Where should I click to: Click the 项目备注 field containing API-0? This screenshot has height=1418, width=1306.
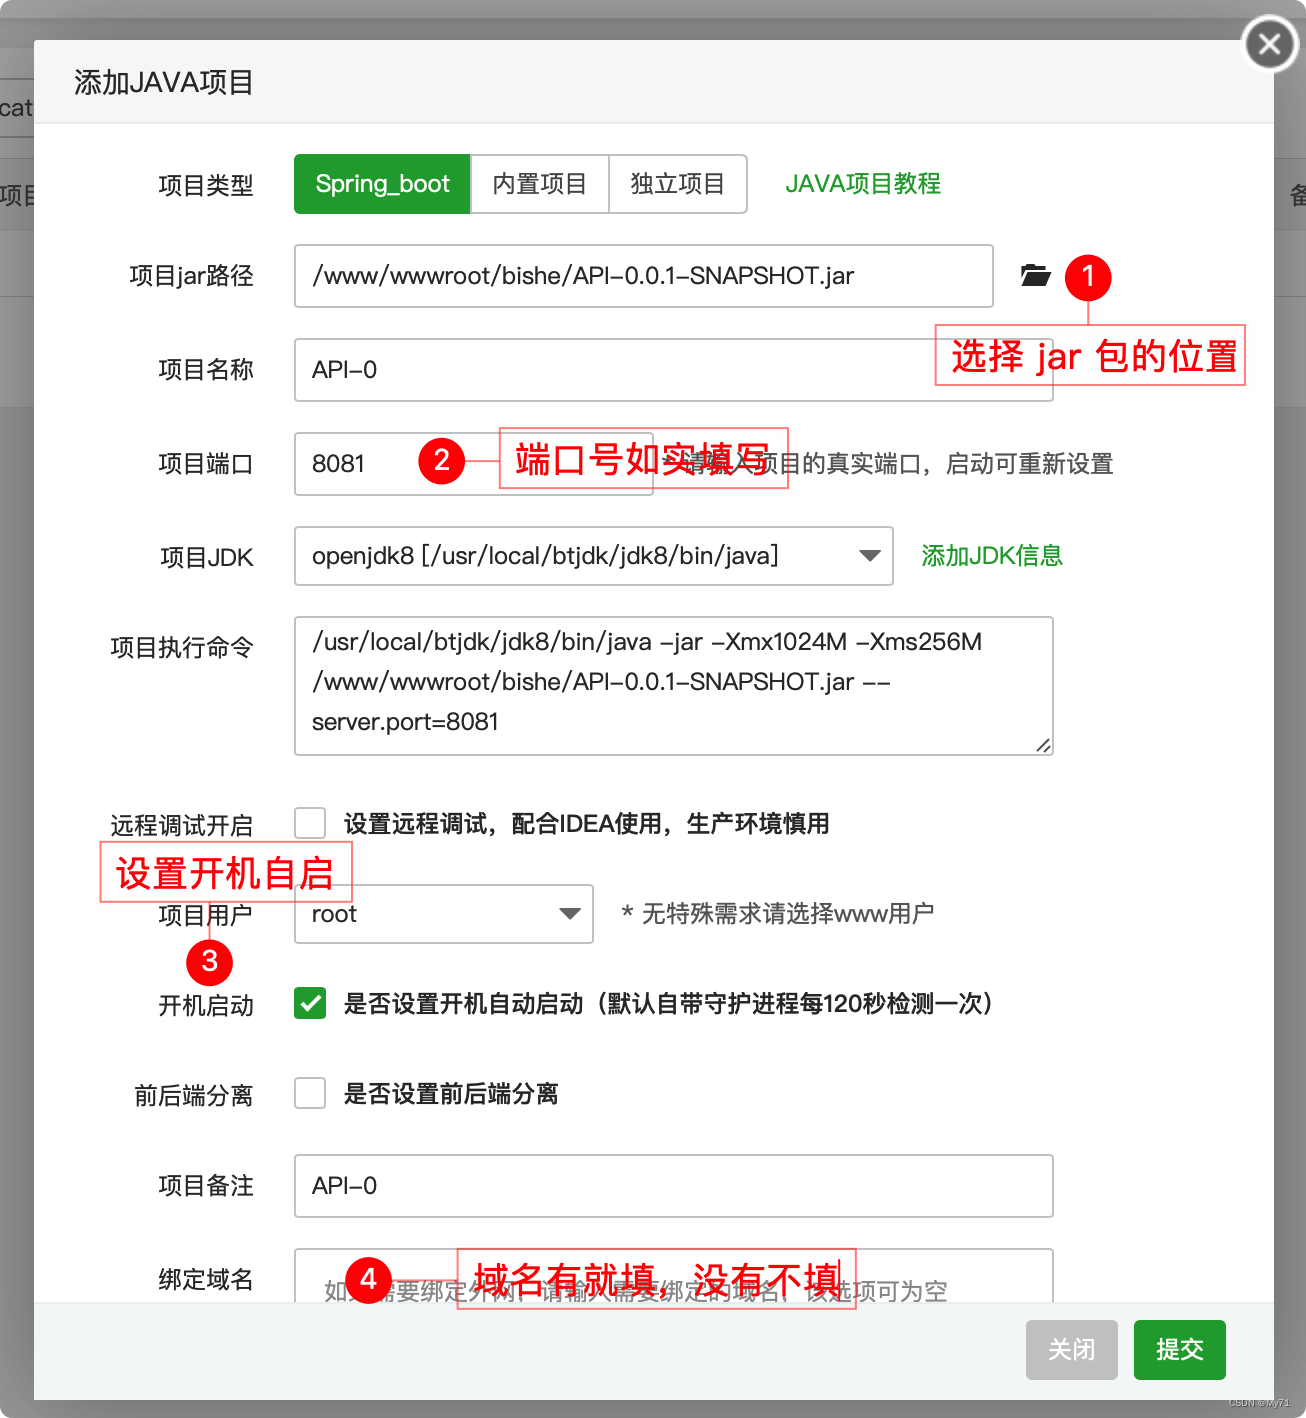point(674,1186)
